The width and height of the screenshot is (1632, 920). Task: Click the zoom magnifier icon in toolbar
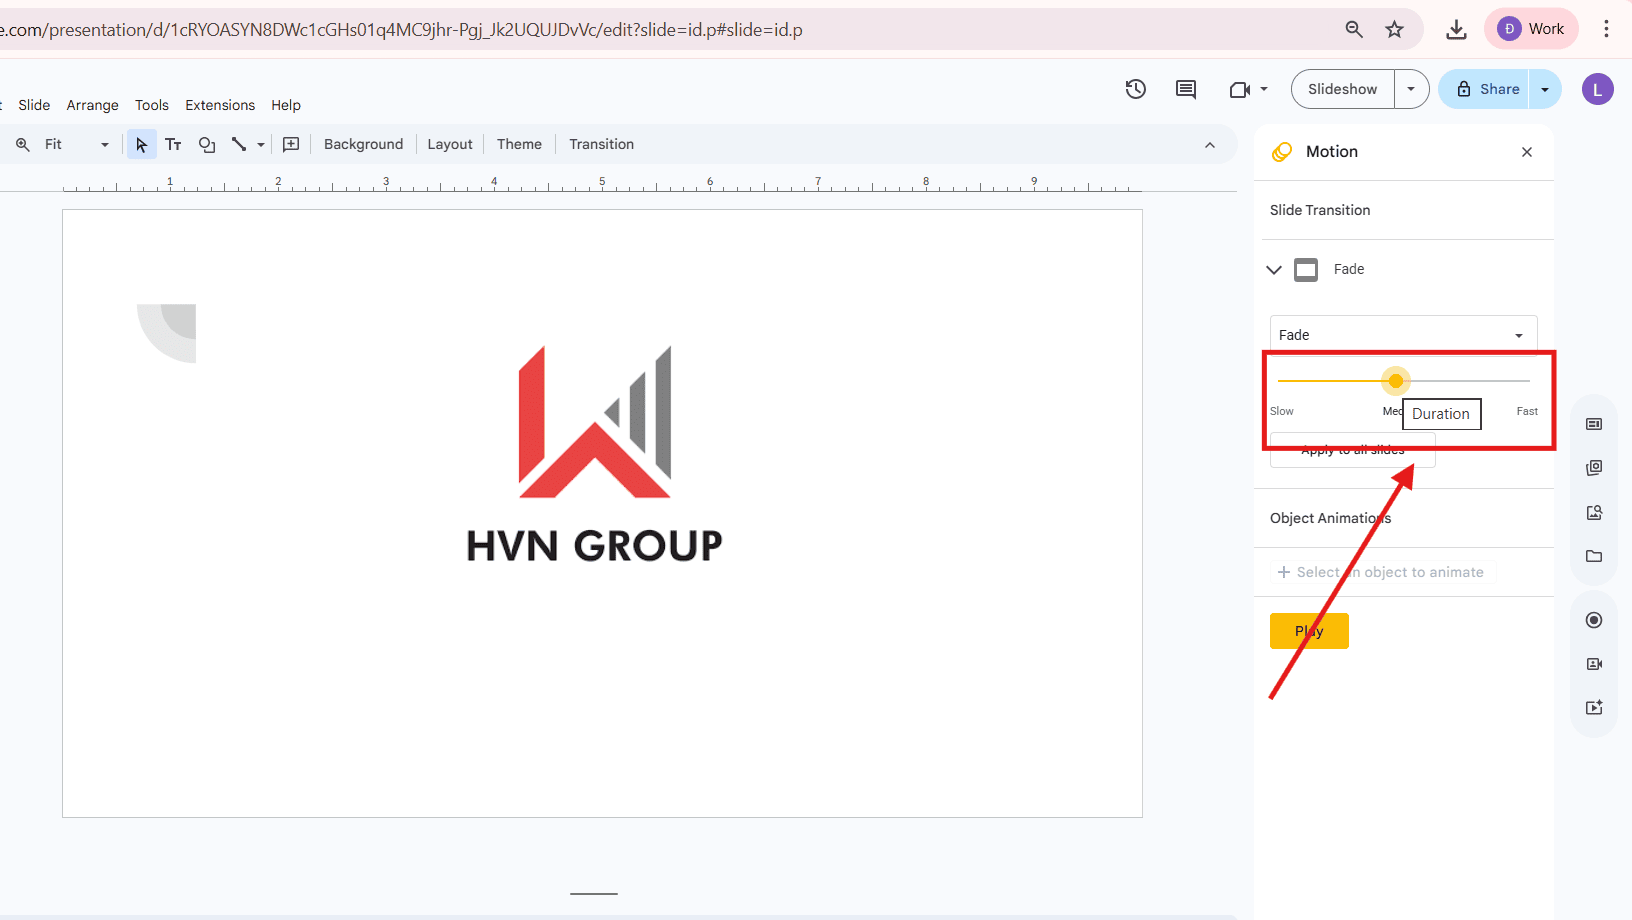click(23, 145)
